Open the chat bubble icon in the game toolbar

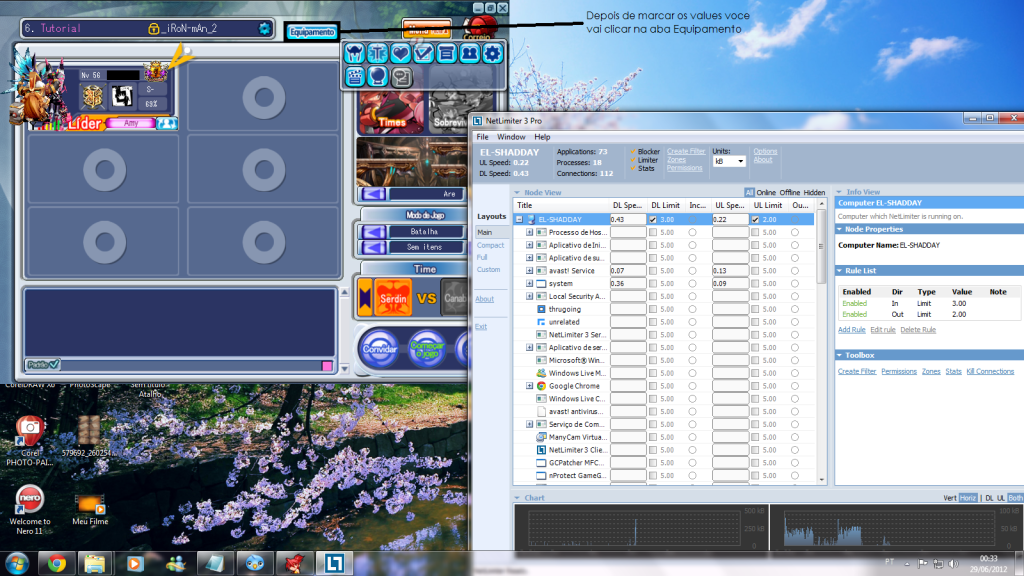402,77
